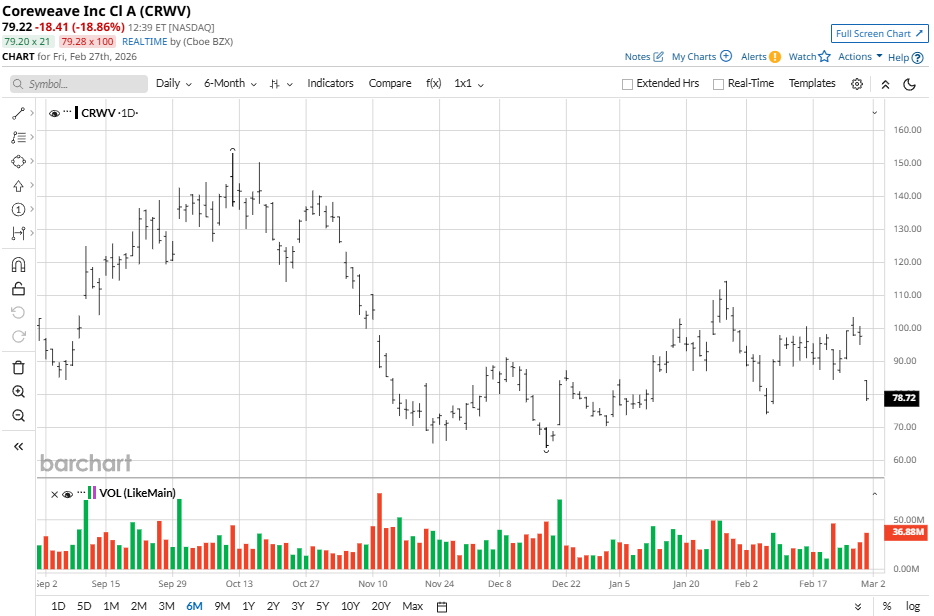
Task: Collapse the left drawing toolbar
Action: click(x=18, y=446)
